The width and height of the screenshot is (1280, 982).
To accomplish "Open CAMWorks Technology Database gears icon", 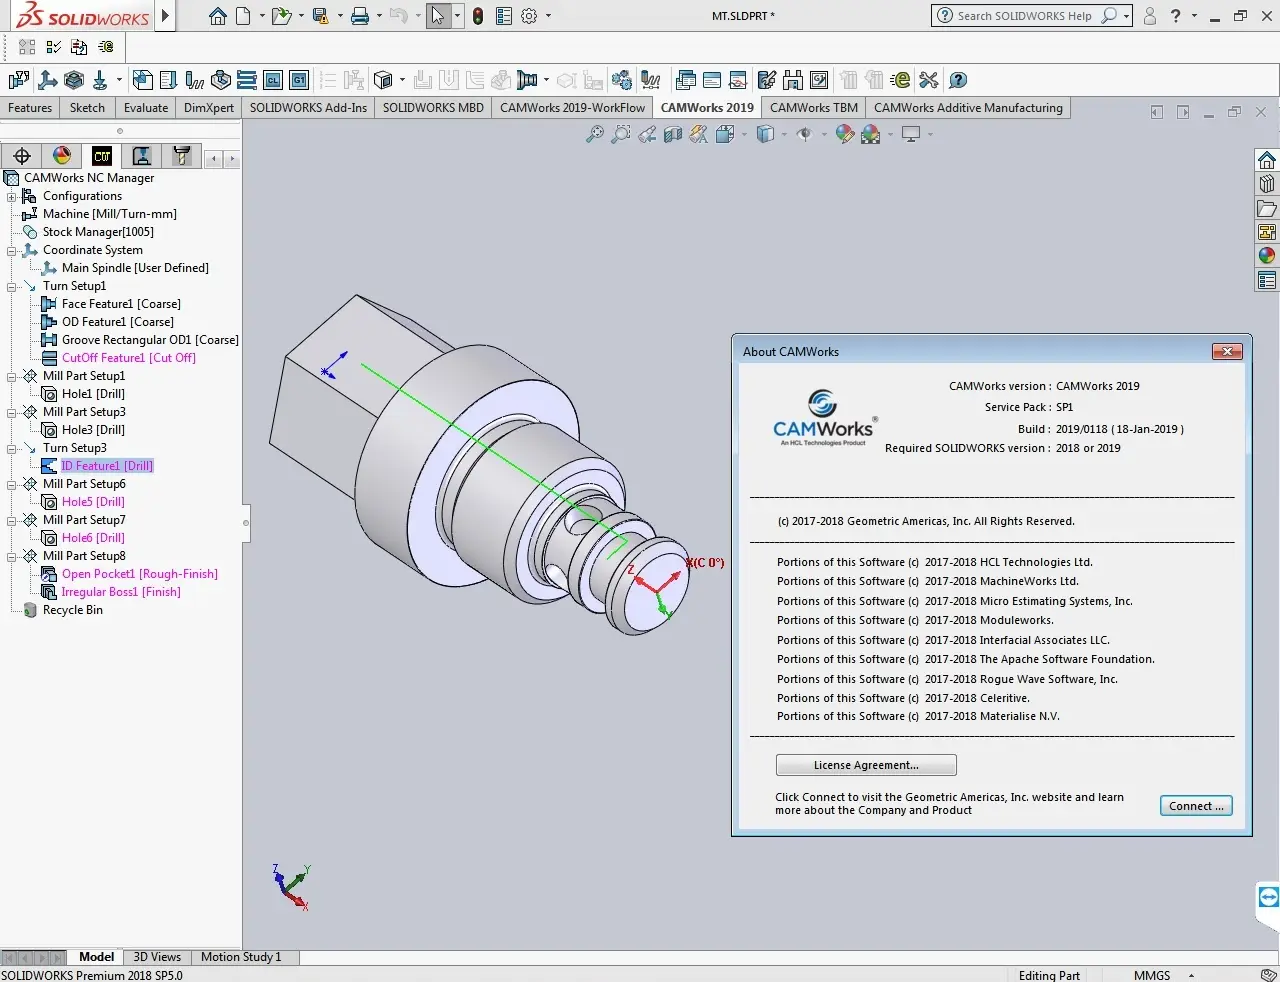I will (621, 80).
